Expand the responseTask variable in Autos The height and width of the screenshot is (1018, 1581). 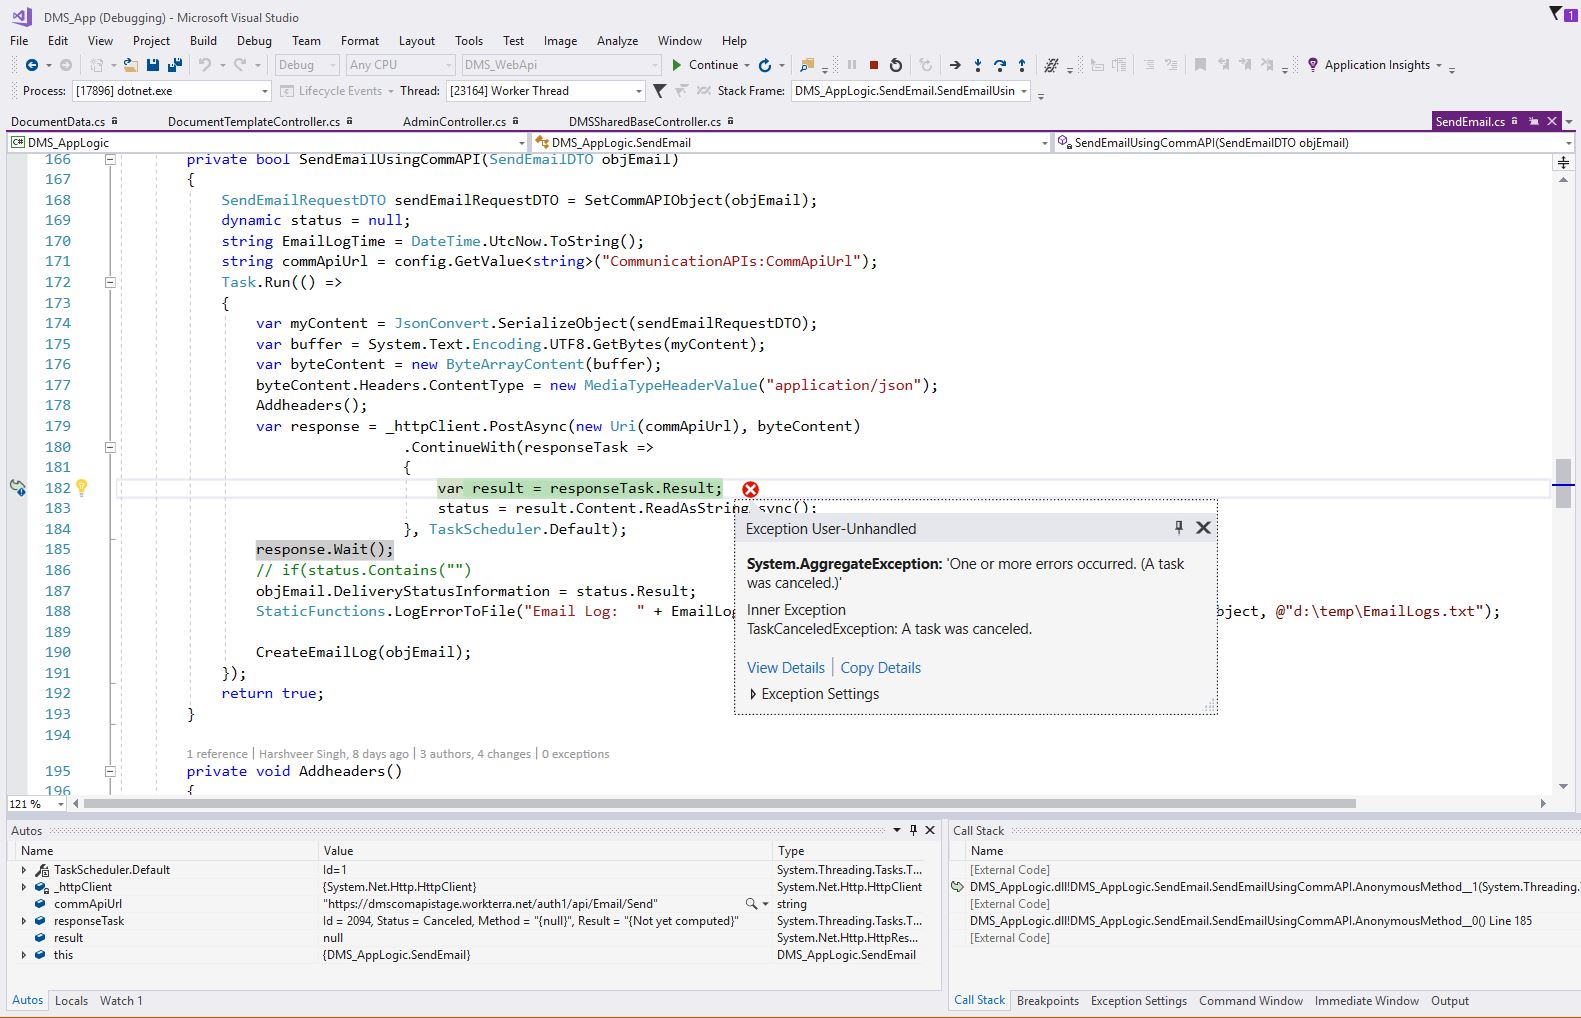coord(24,921)
